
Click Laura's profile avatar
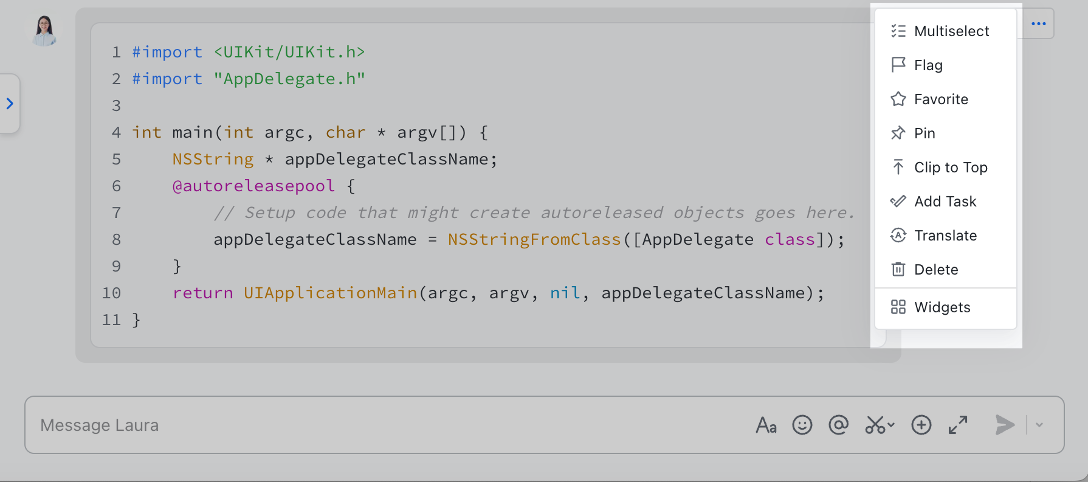coord(44,31)
